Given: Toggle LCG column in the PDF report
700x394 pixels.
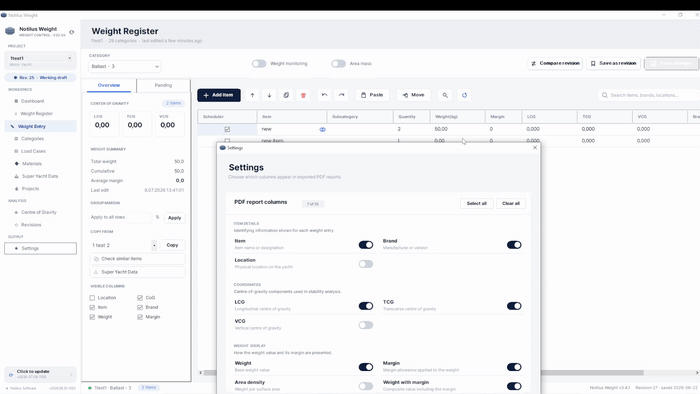Looking at the screenshot, I should (x=366, y=306).
